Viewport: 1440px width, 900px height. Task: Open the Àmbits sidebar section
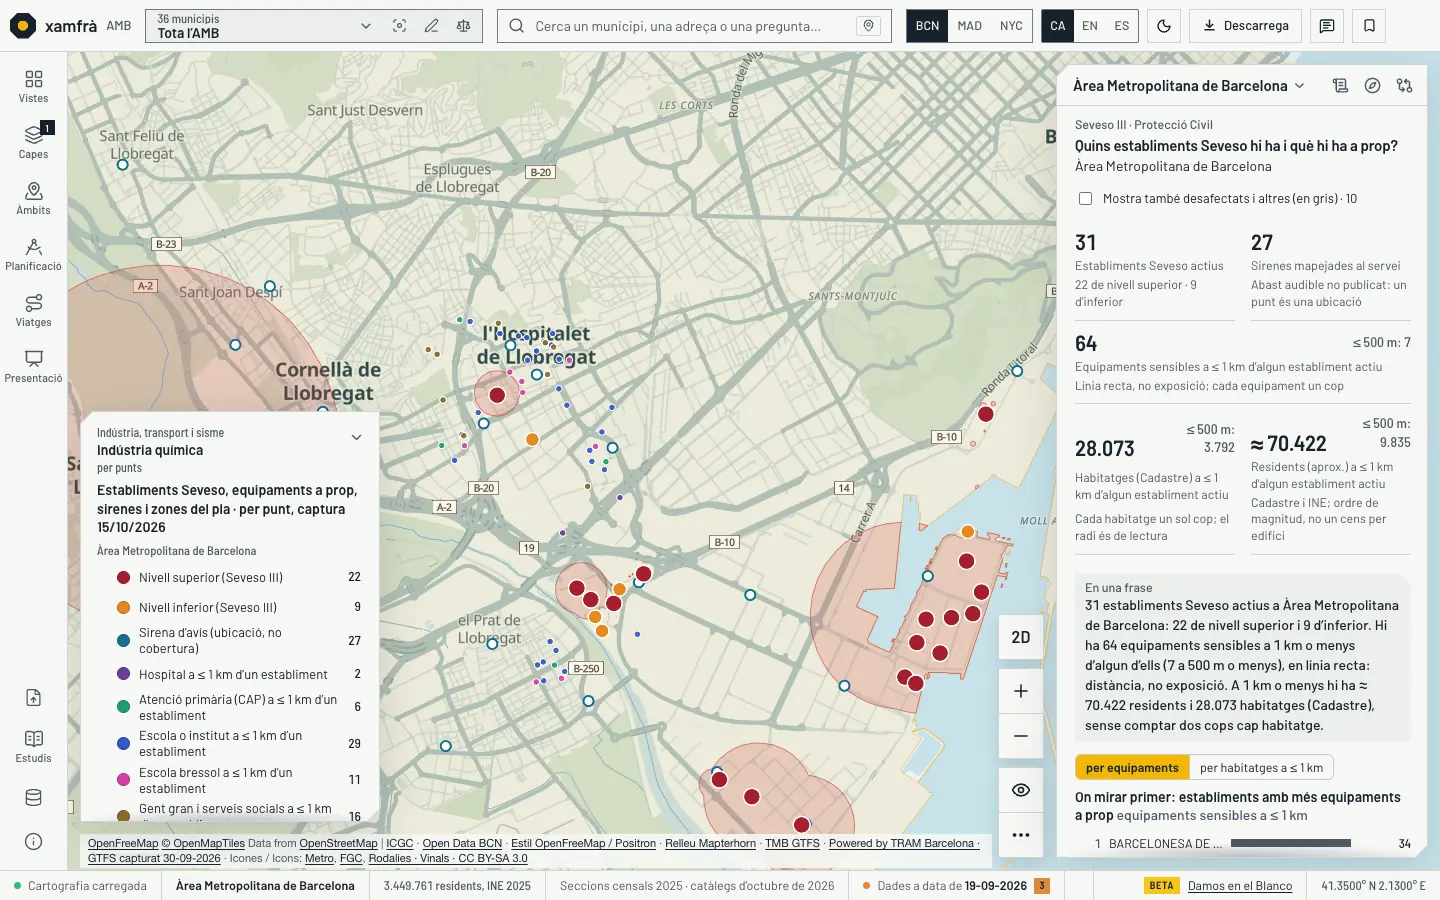[x=33, y=198]
